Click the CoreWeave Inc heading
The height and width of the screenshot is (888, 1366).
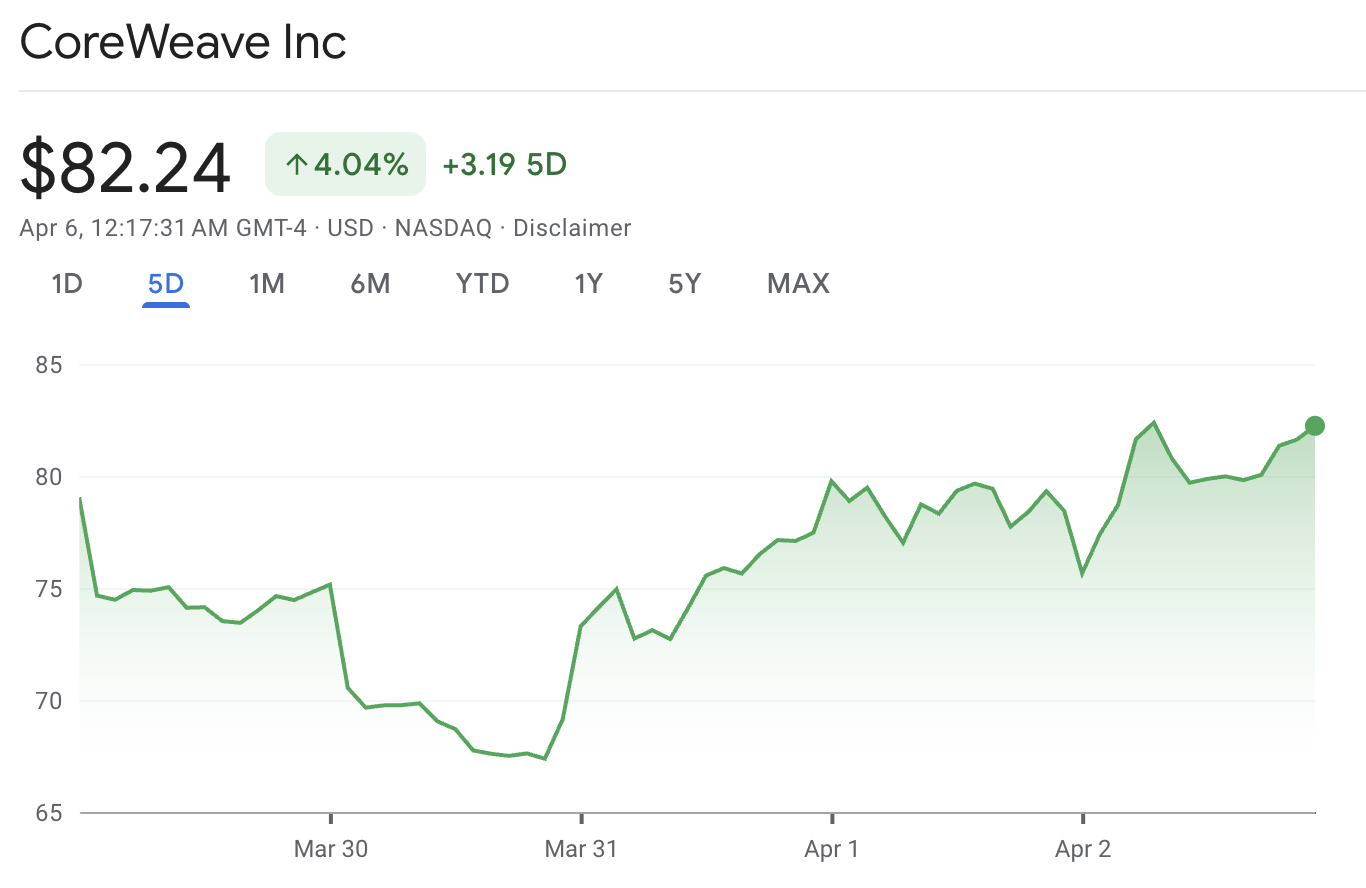(183, 43)
